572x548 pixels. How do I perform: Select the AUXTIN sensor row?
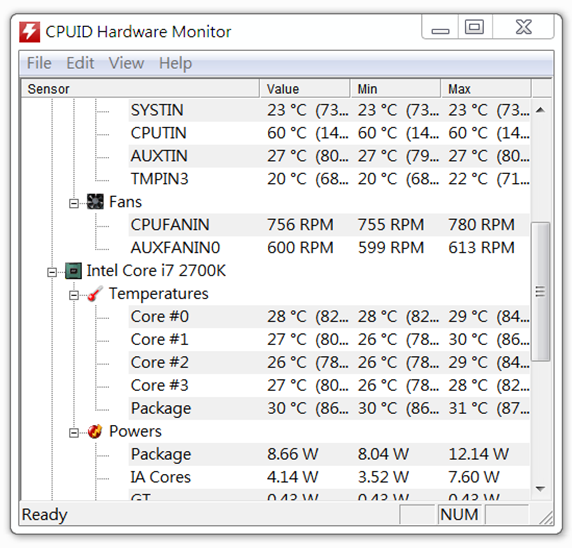[x=329, y=156]
